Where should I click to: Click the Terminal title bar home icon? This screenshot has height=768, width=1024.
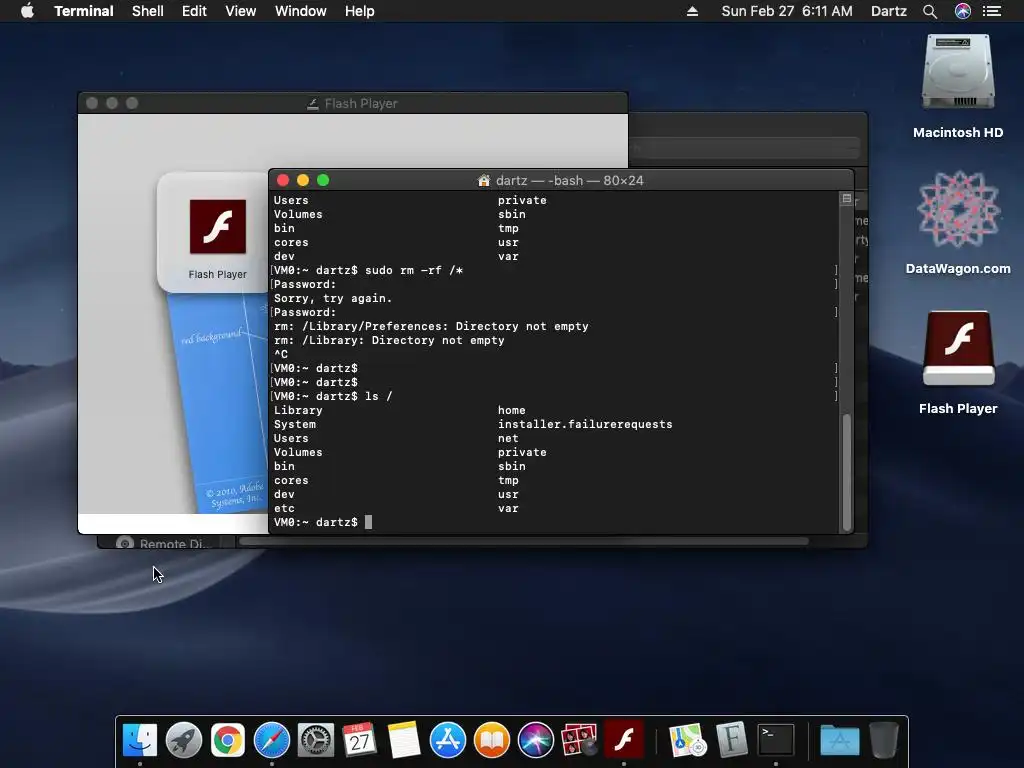[x=484, y=180]
